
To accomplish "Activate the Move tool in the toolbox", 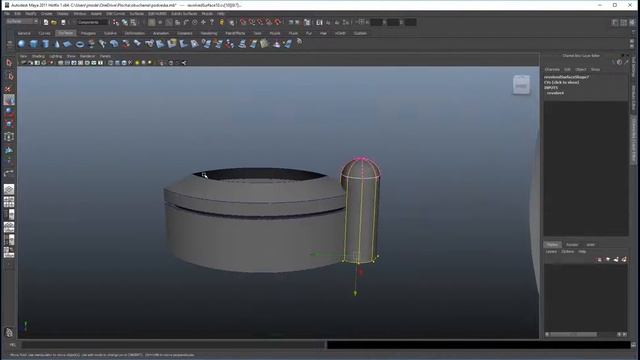I will [9, 100].
